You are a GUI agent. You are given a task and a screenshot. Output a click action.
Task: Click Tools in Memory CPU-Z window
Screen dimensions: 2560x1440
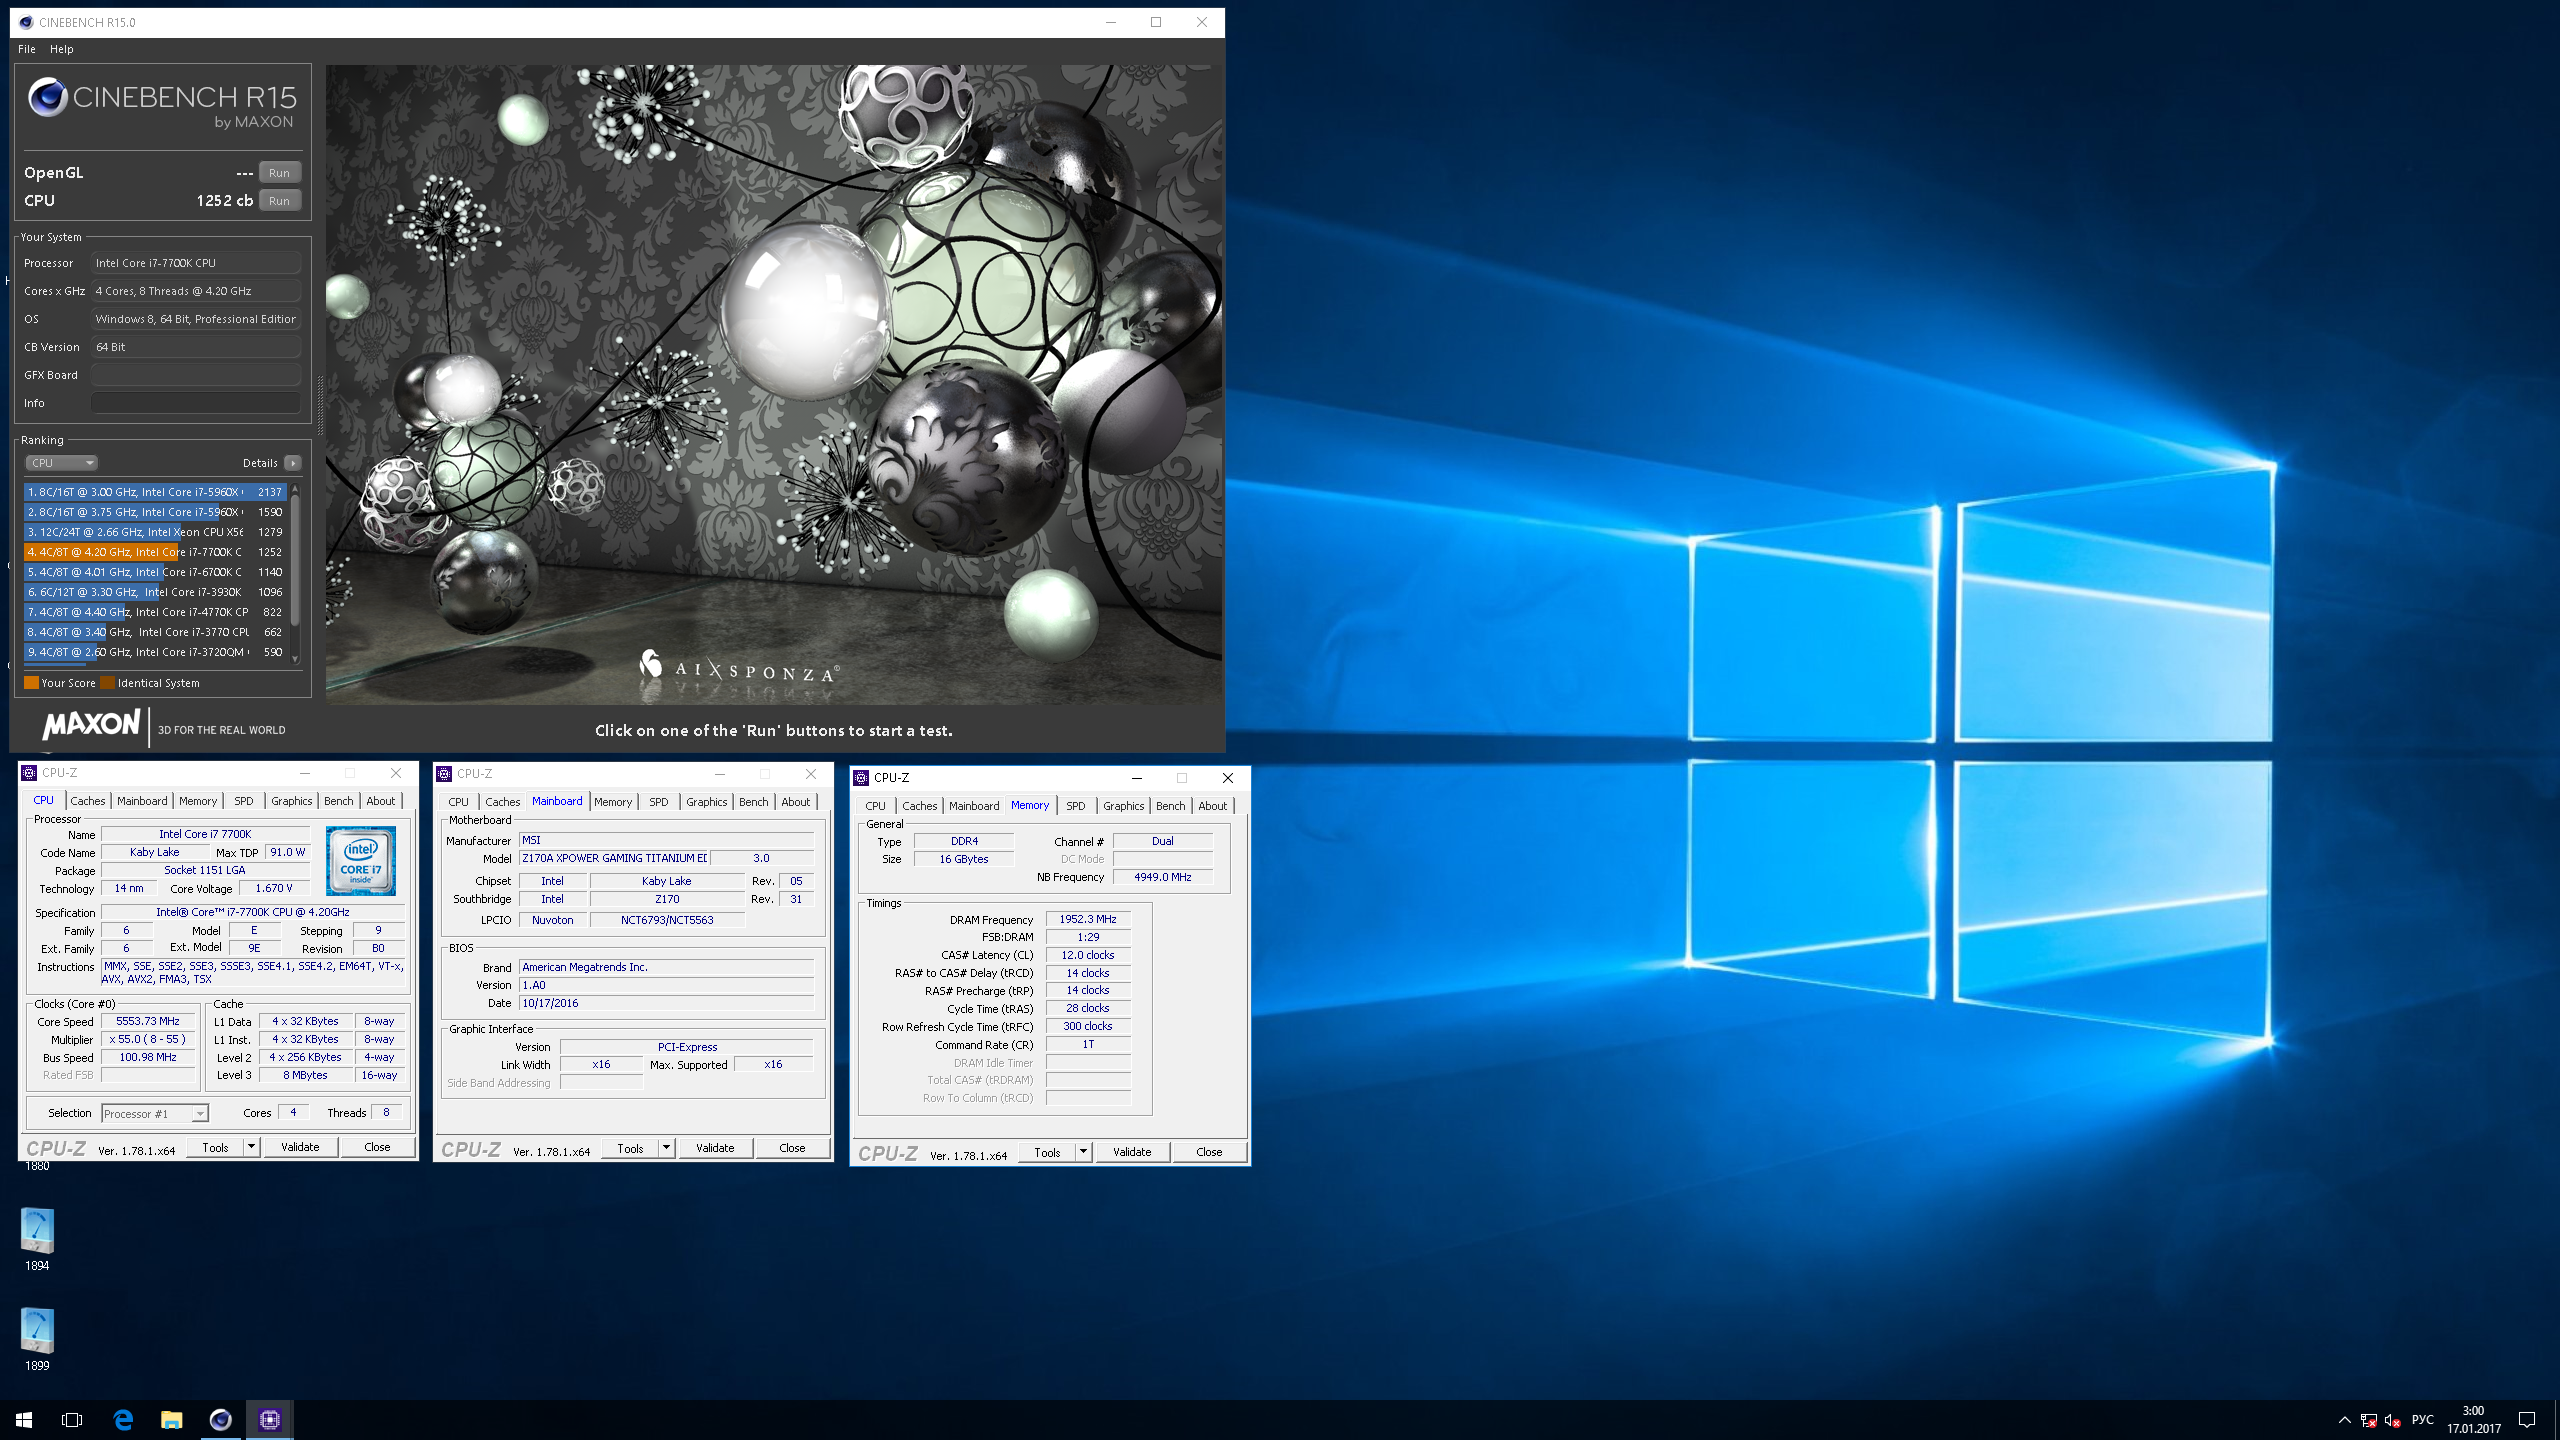point(1048,1152)
